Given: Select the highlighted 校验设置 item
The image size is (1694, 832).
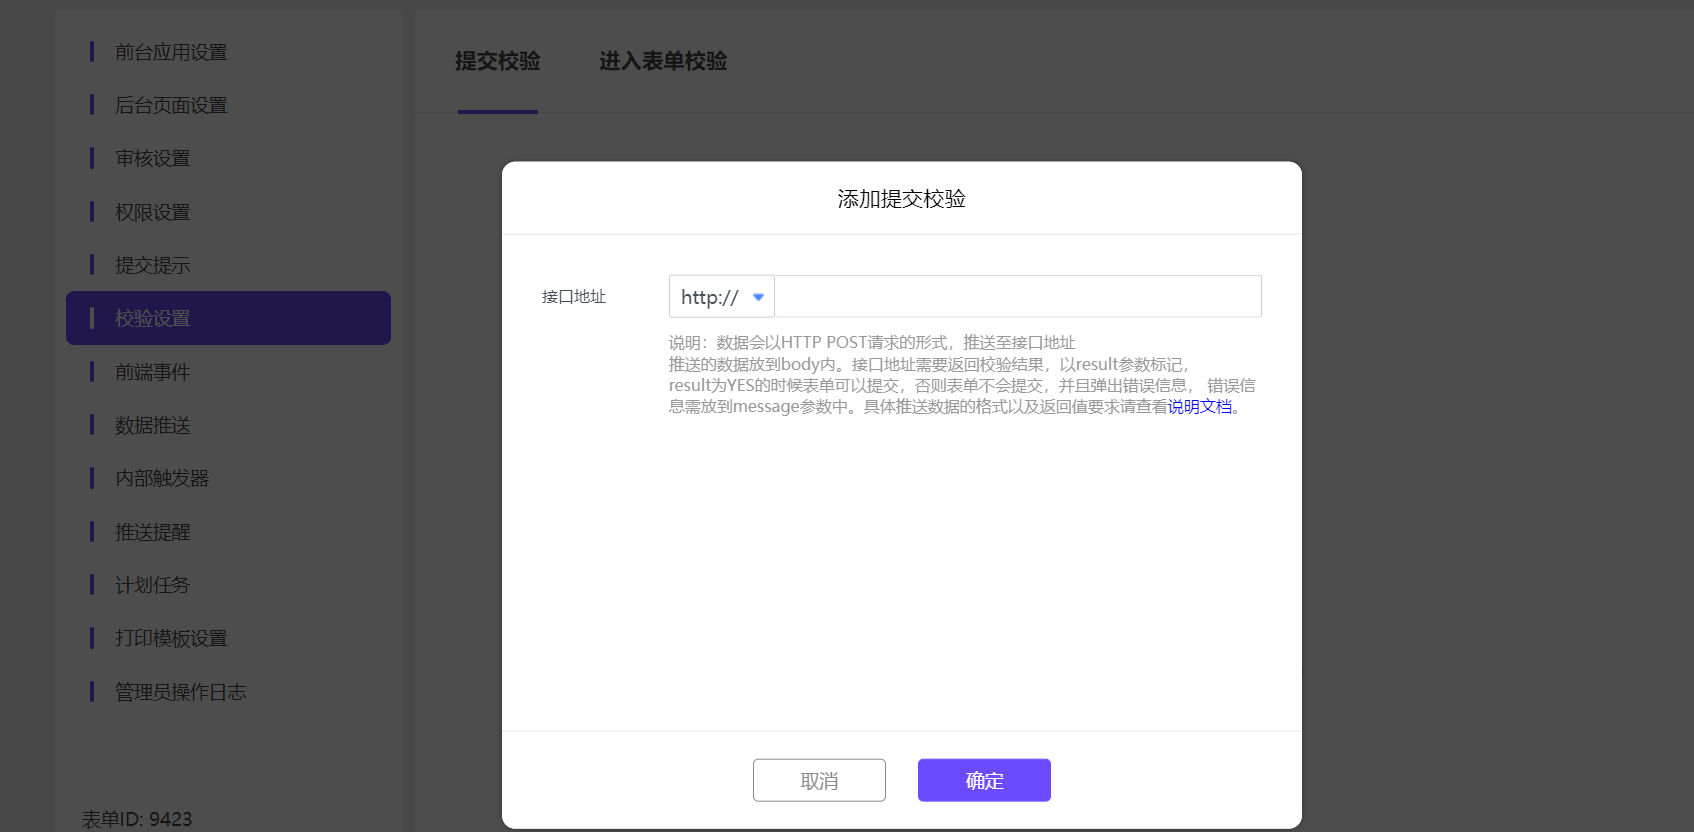Looking at the screenshot, I should (x=152, y=318).
